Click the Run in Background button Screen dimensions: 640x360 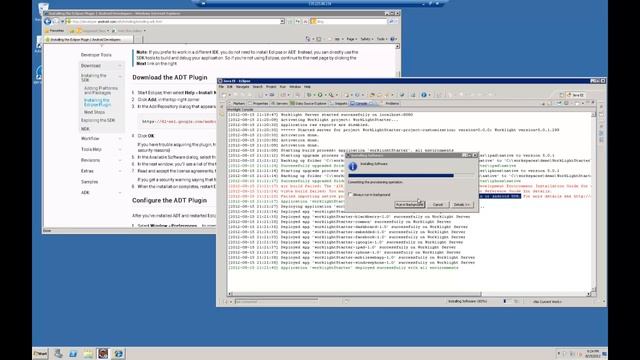tap(409, 204)
